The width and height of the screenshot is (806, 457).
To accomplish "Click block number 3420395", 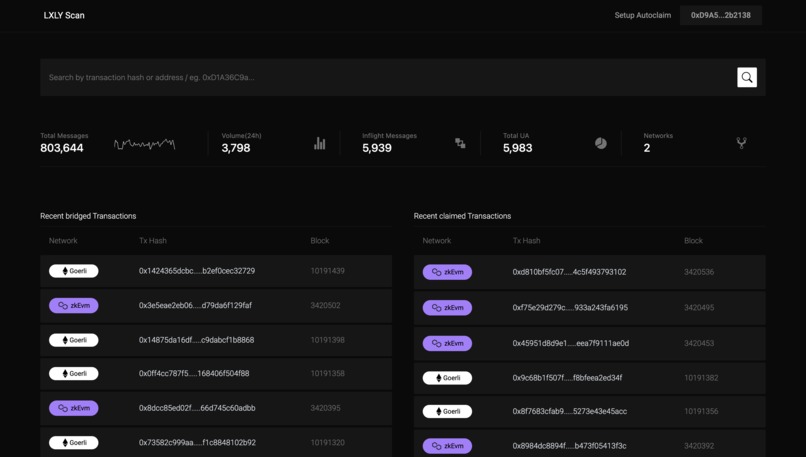I will point(325,408).
